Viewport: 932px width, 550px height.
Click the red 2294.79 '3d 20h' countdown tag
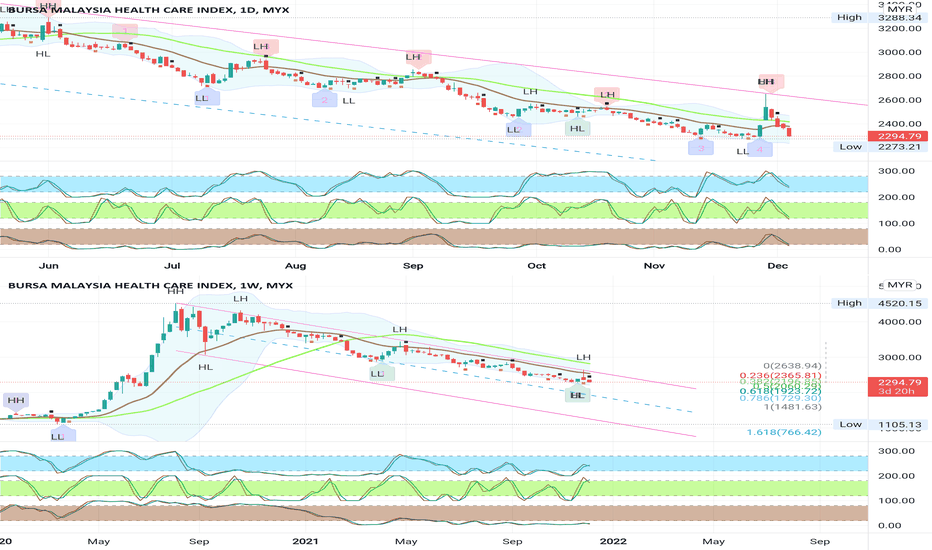pos(898,386)
